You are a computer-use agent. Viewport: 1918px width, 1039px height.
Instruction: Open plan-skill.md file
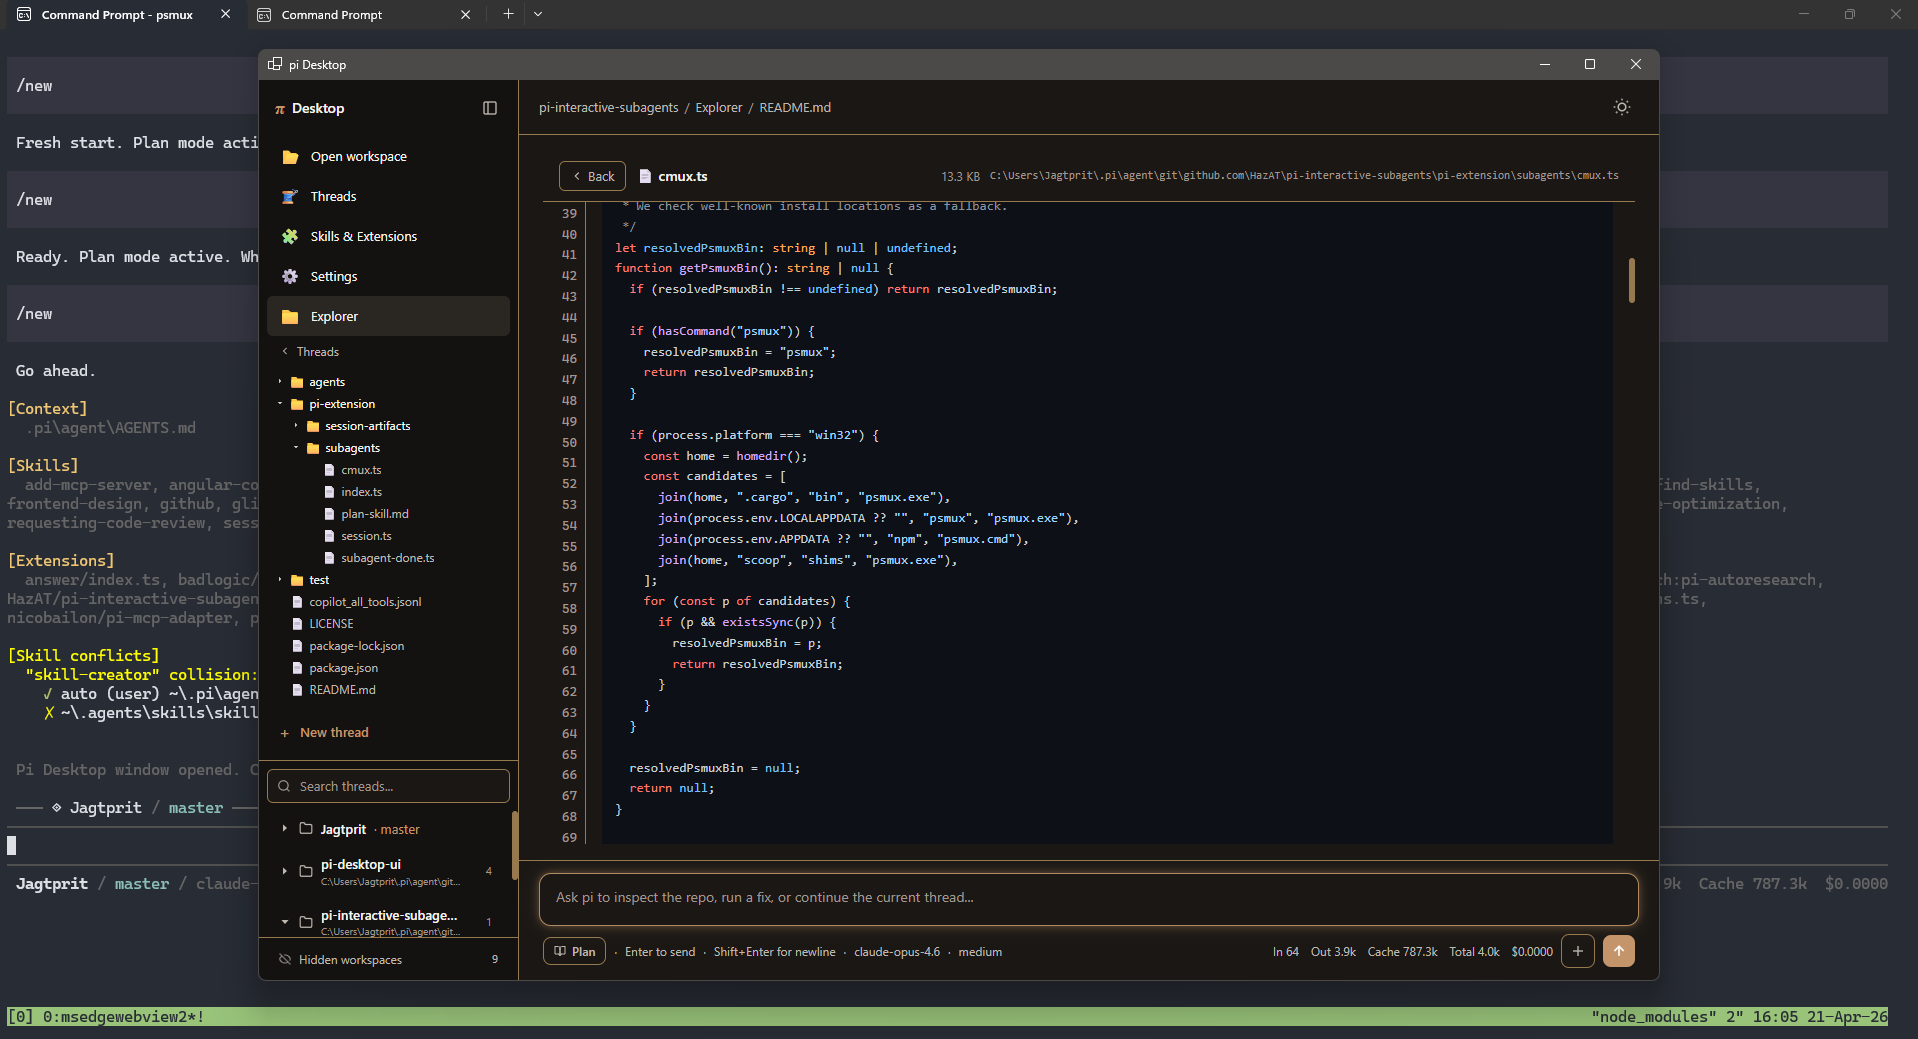click(374, 514)
